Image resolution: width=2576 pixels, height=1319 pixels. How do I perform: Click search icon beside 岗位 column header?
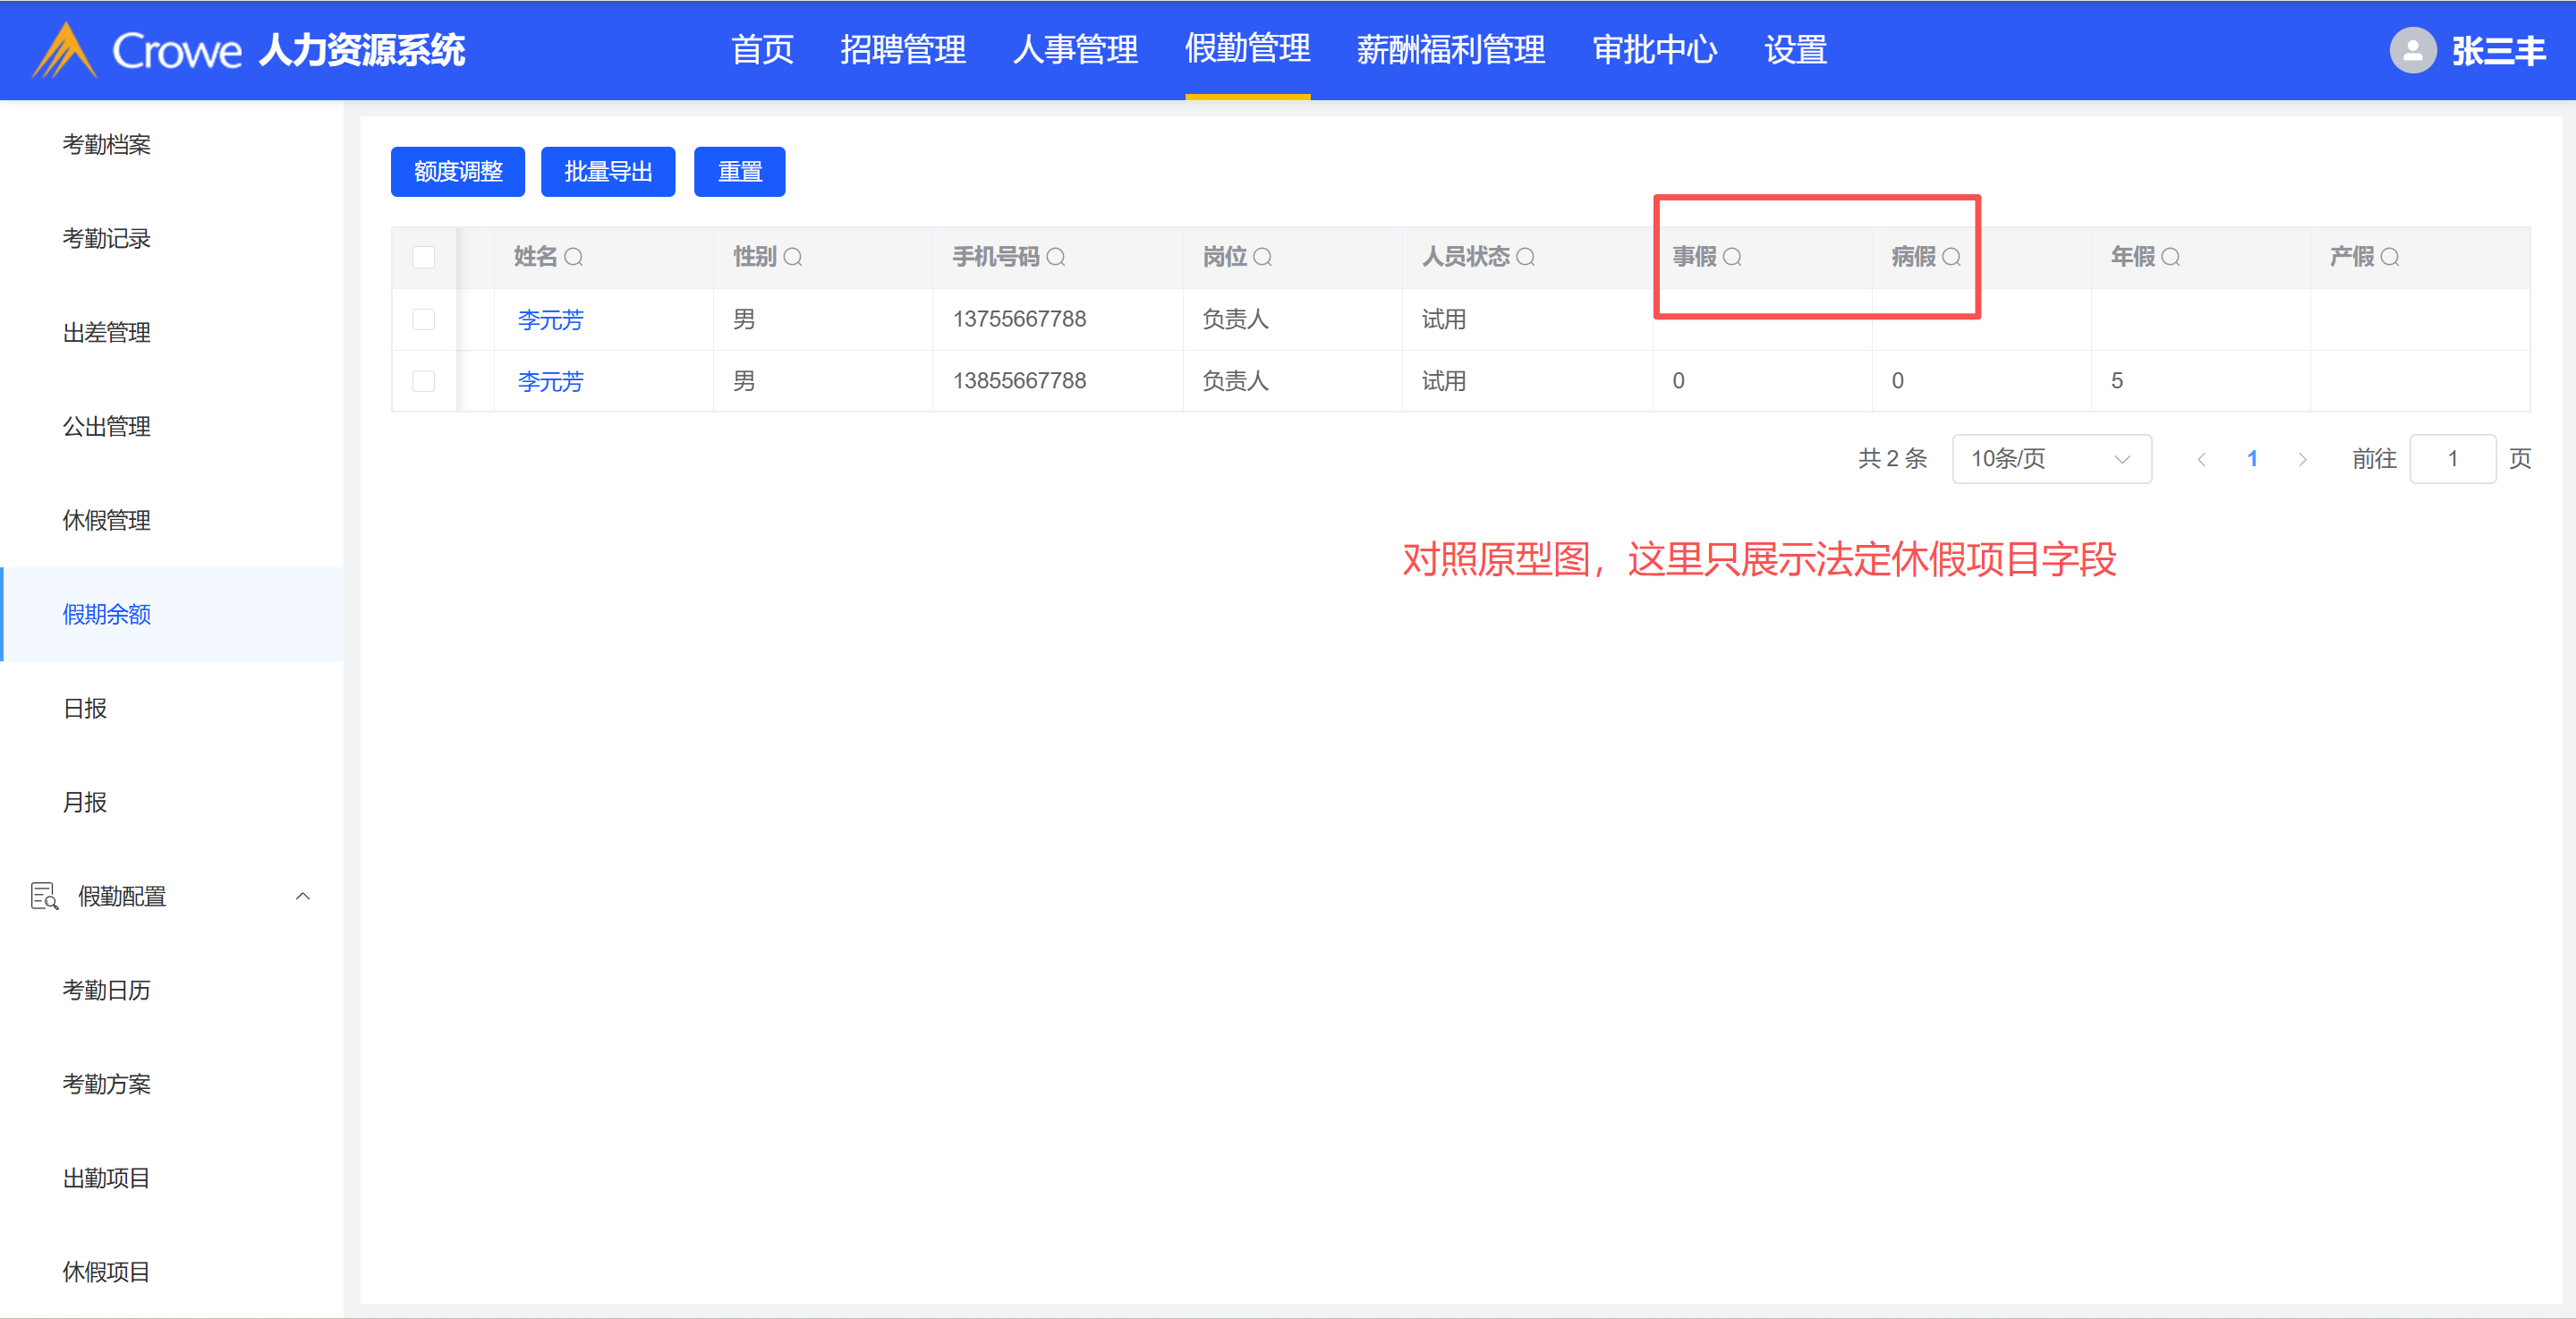click(x=1262, y=257)
